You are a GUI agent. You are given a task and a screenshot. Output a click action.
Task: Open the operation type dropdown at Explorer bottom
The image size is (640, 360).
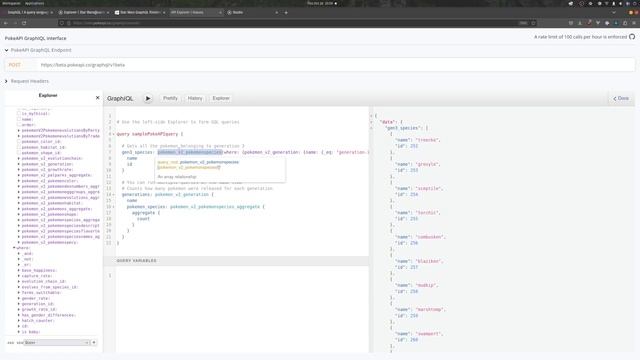click(x=56, y=342)
